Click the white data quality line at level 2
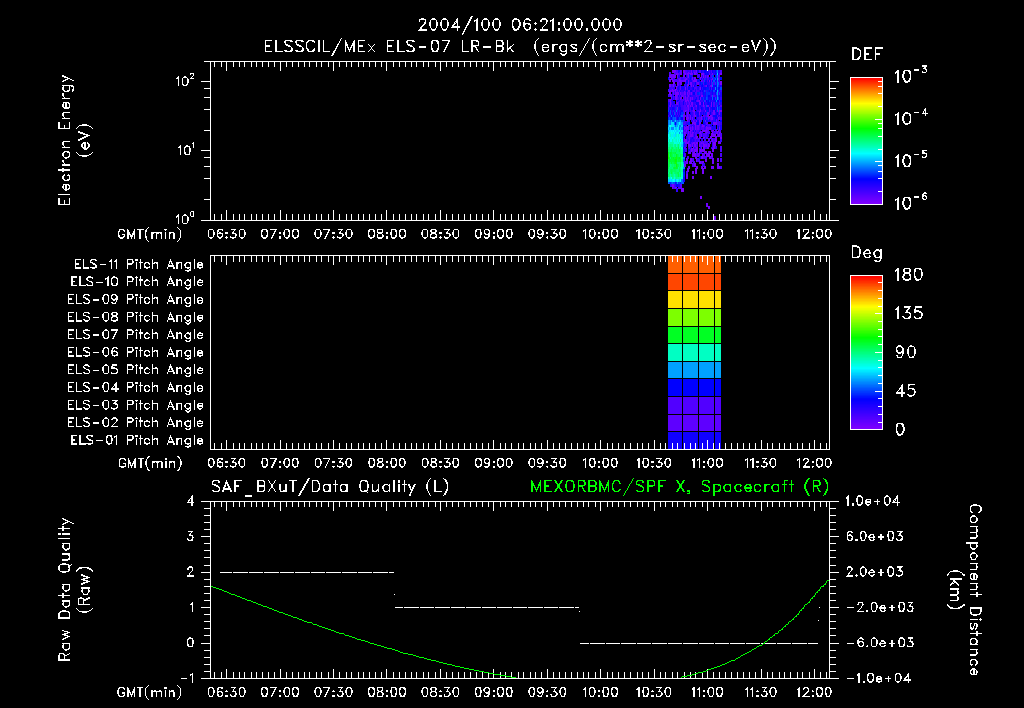The width and height of the screenshot is (1024, 708). tap(307, 572)
